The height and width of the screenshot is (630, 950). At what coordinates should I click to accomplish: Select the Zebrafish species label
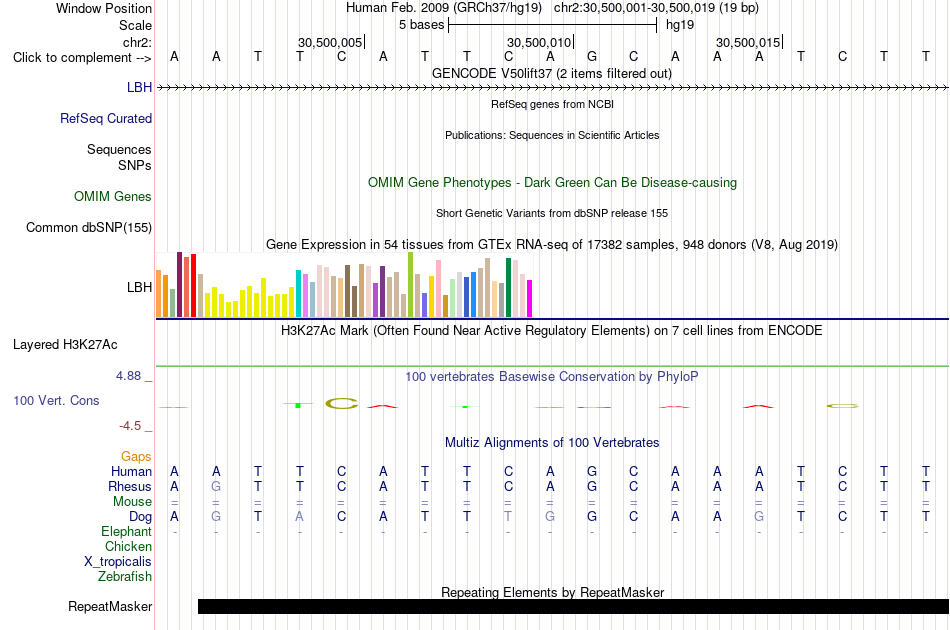125,576
